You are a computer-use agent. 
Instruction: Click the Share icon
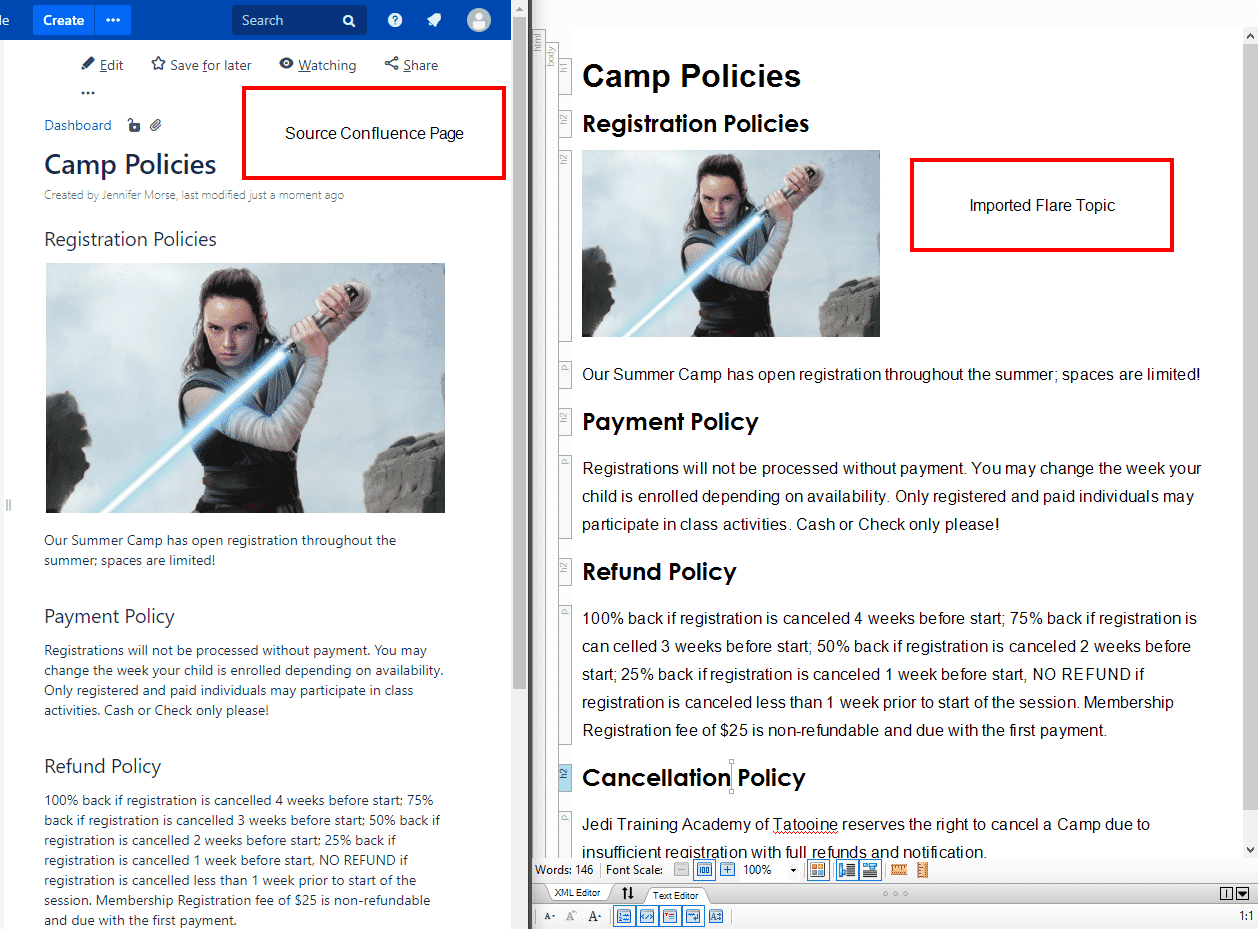pos(391,64)
